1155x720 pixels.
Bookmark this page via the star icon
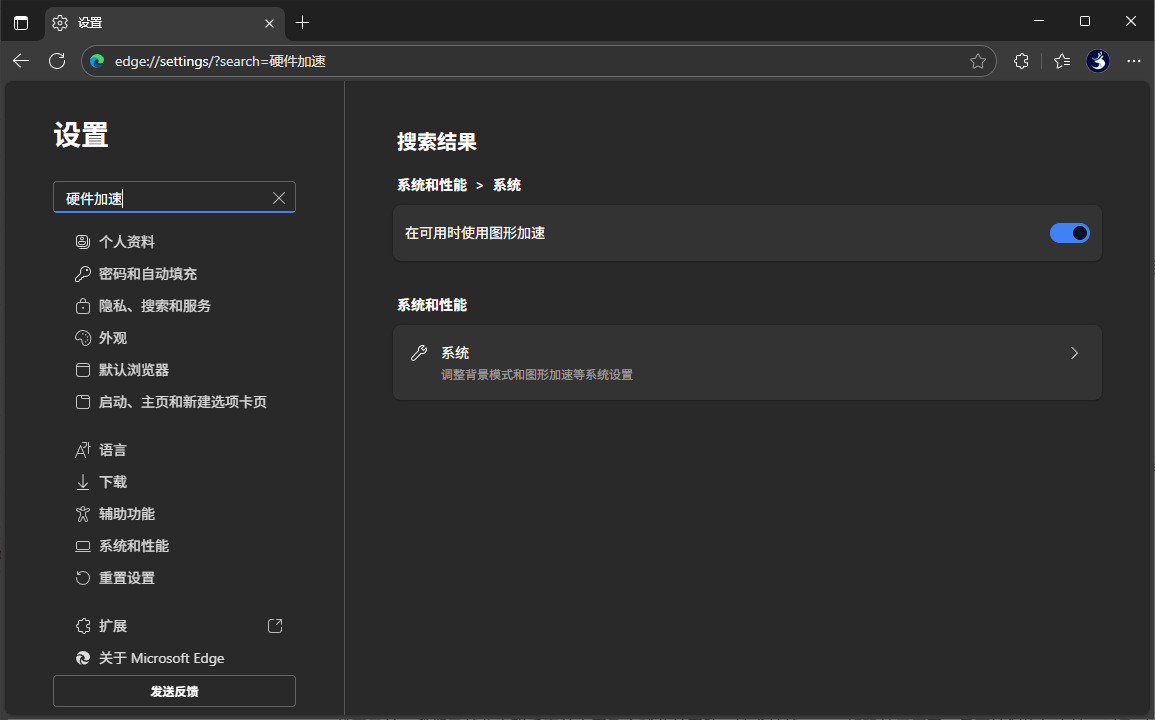978,61
